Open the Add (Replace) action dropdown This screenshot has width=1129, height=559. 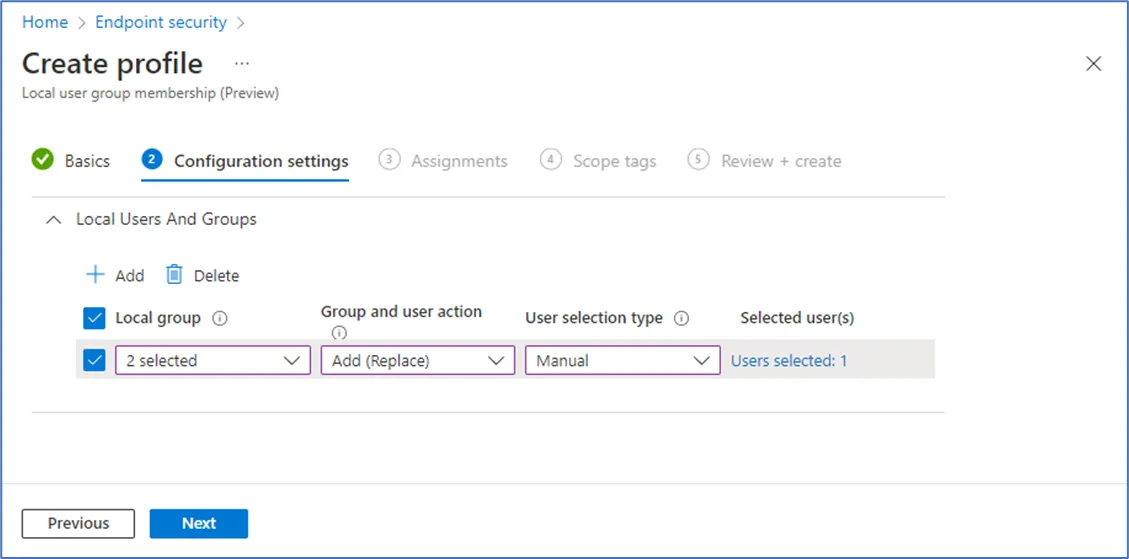(418, 360)
